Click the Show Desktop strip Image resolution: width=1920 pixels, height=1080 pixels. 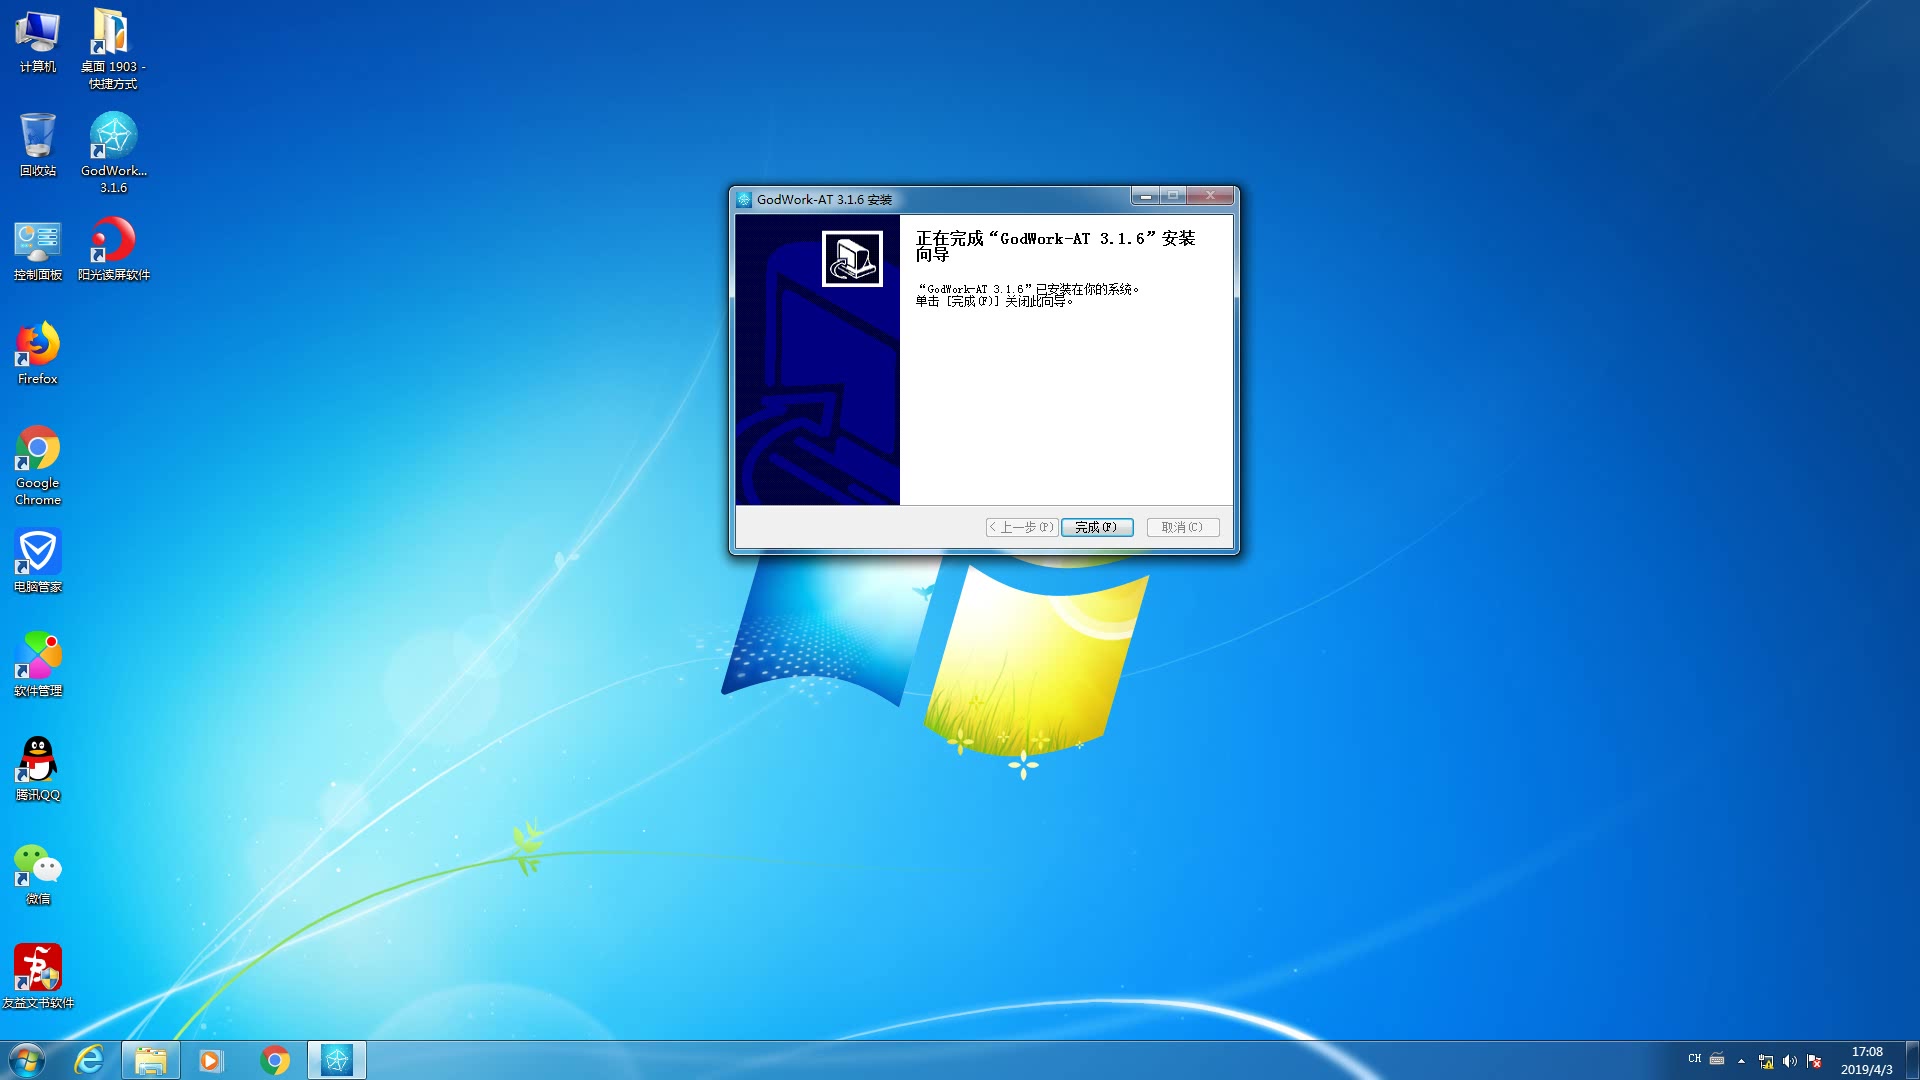(x=1912, y=1060)
